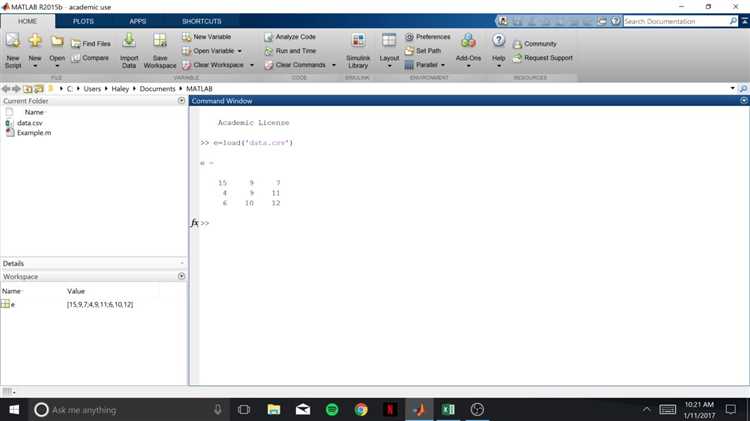Click Find Files
This screenshot has width=750, height=421.
[x=91, y=44]
